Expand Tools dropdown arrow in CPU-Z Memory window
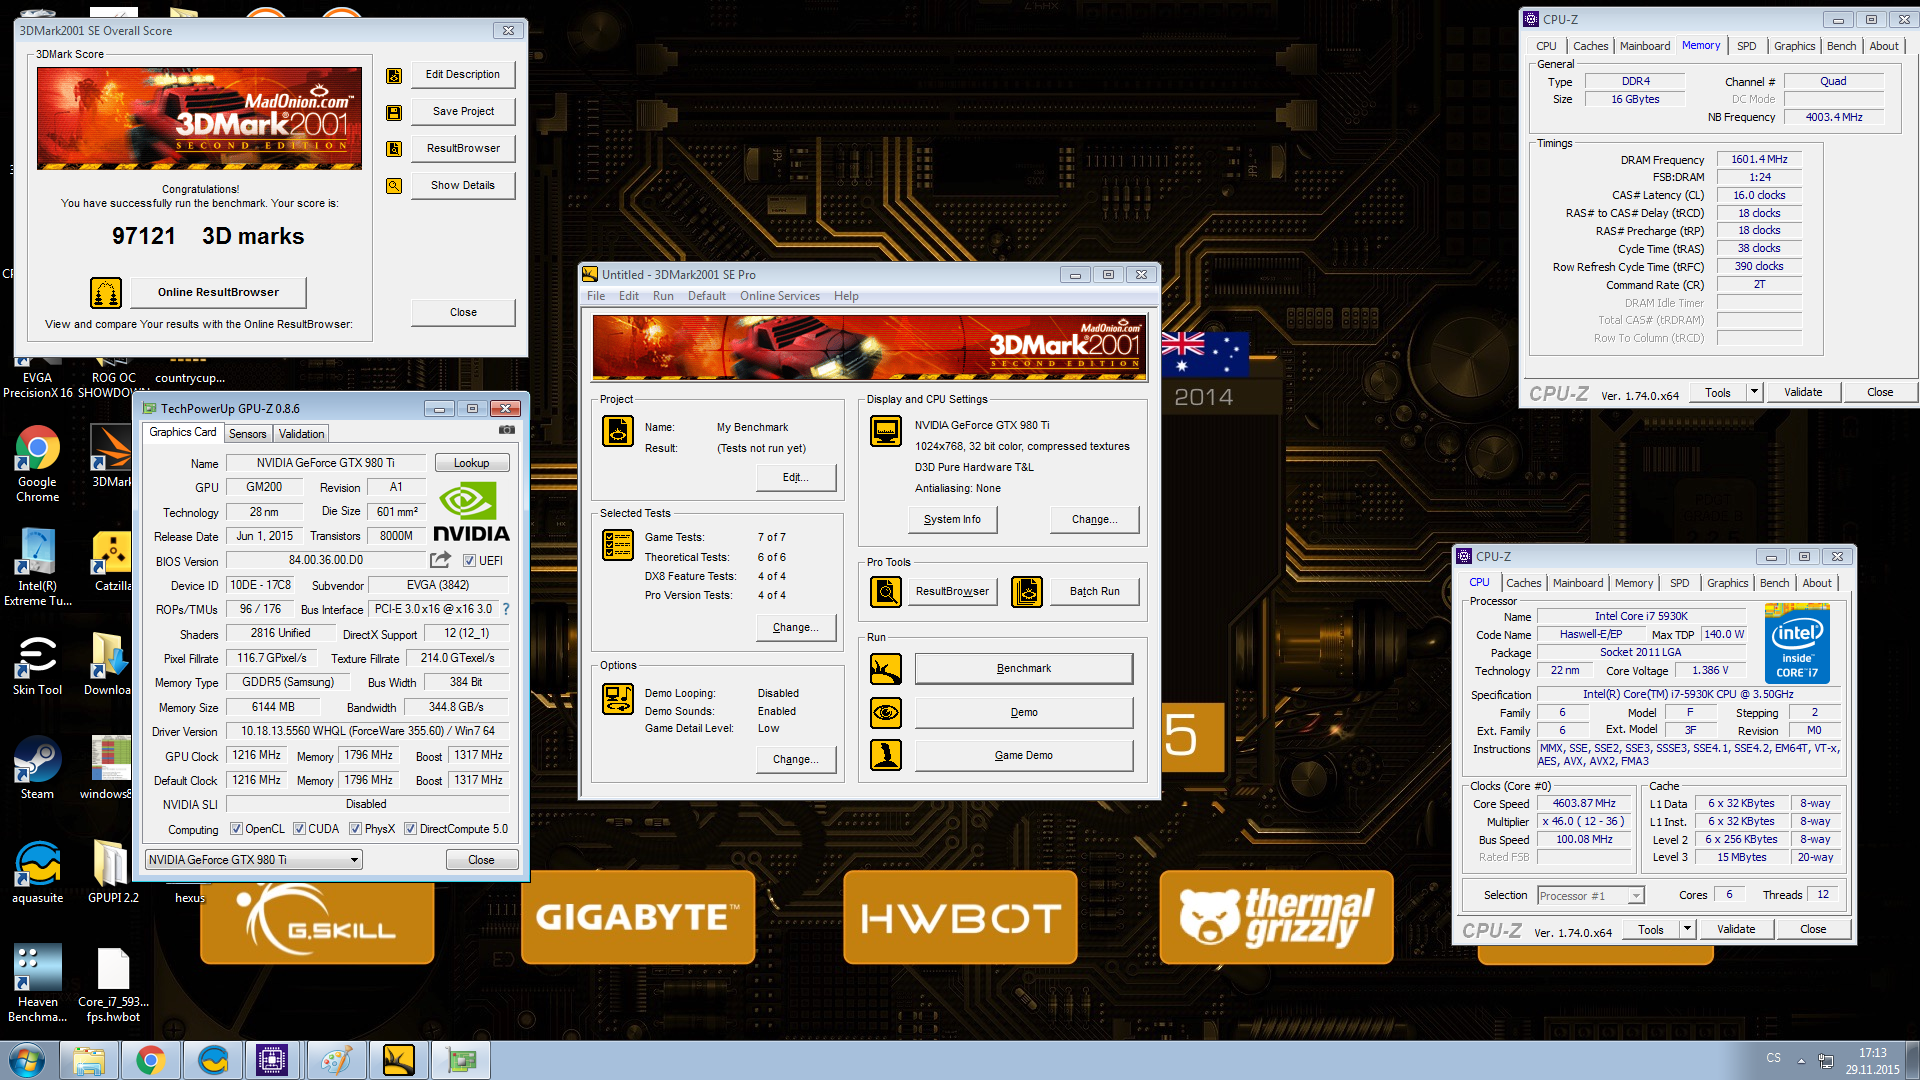Screen dimensions: 1920x1080 [1754, 392]
